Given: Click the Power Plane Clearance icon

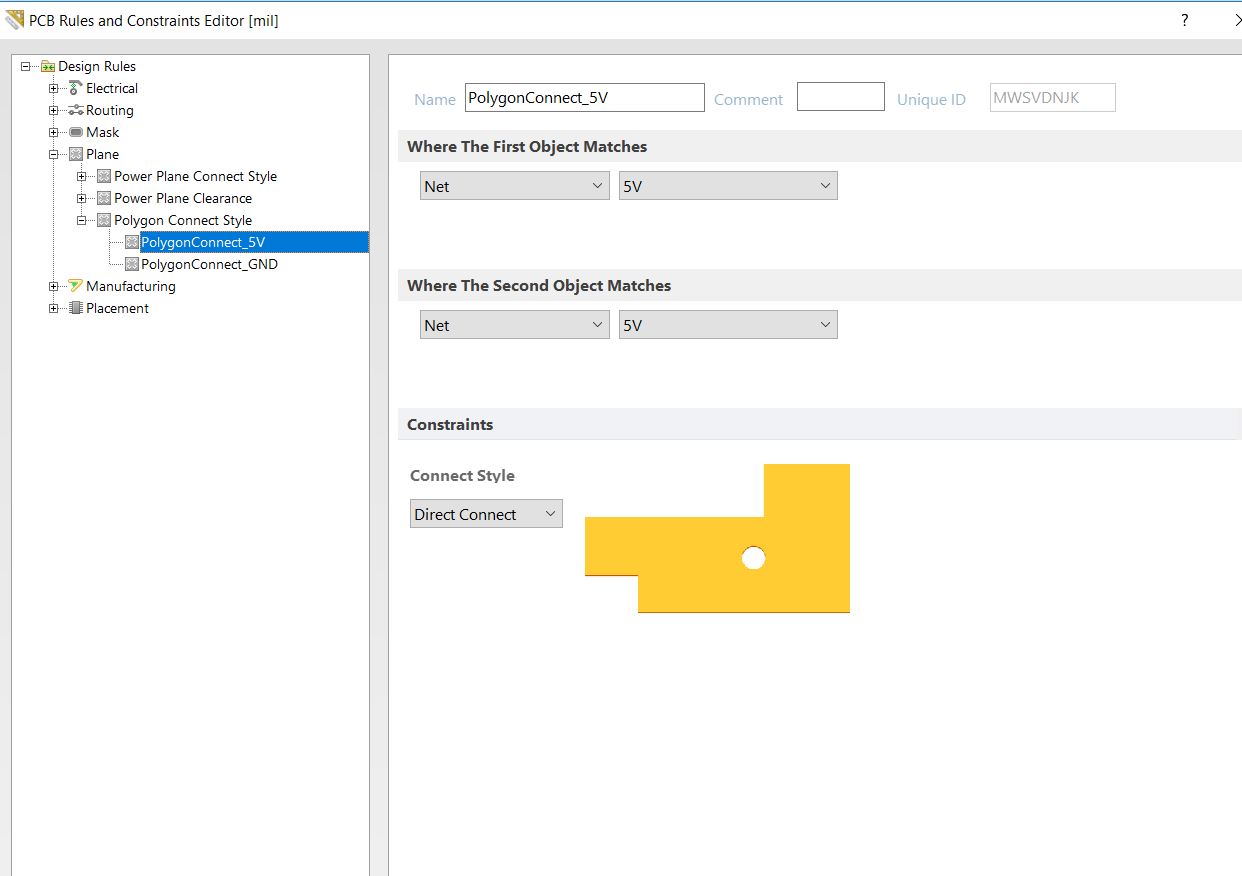Looking at the screenshot, I should point(104,198).
